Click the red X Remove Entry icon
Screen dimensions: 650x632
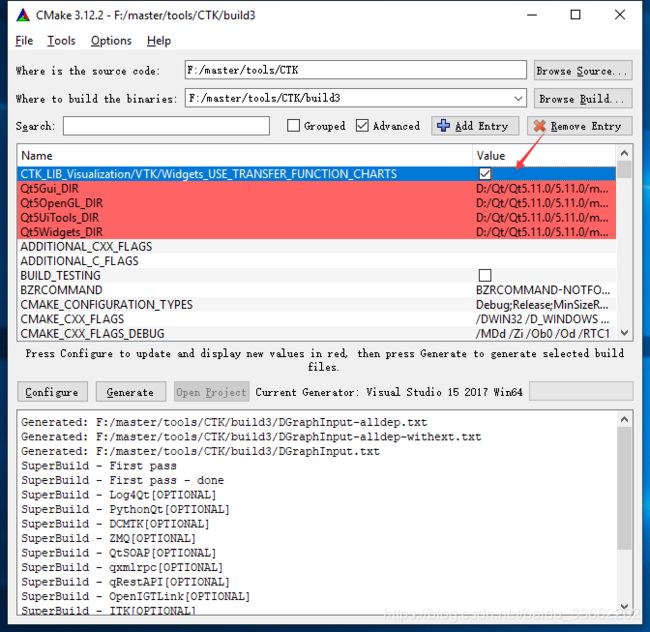click(539, 126)
